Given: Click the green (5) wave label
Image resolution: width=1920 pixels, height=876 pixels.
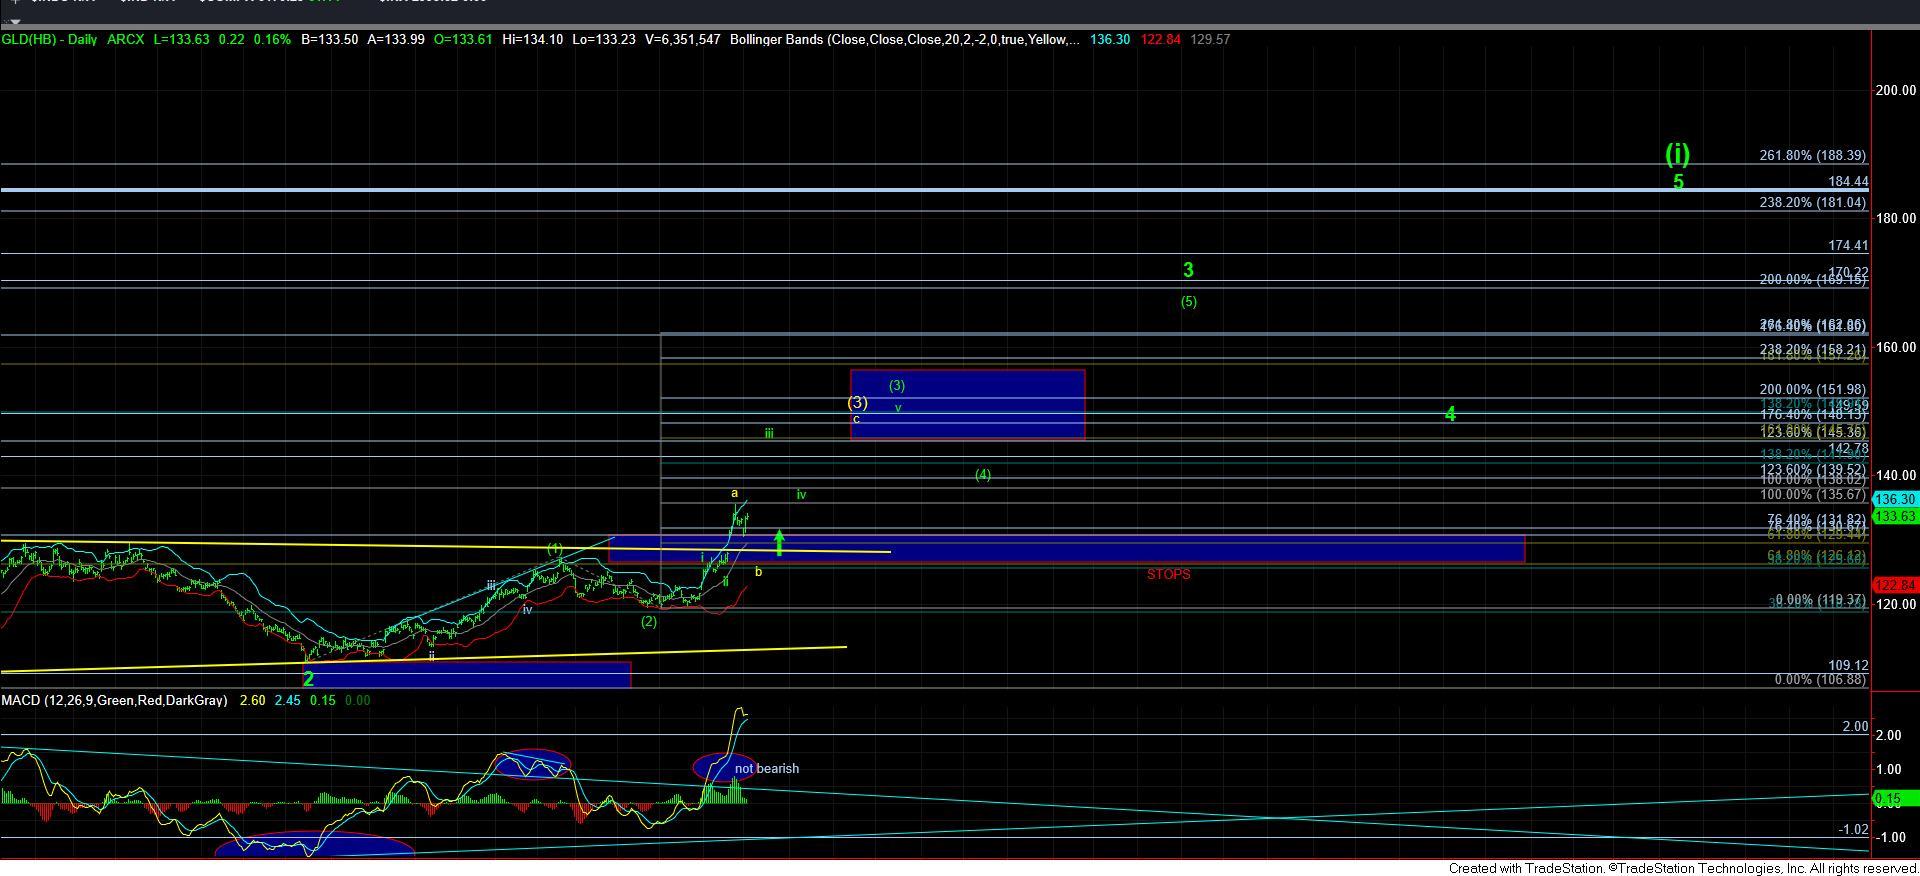Looking at the screenshot, I should click(x=1188, y=301).
